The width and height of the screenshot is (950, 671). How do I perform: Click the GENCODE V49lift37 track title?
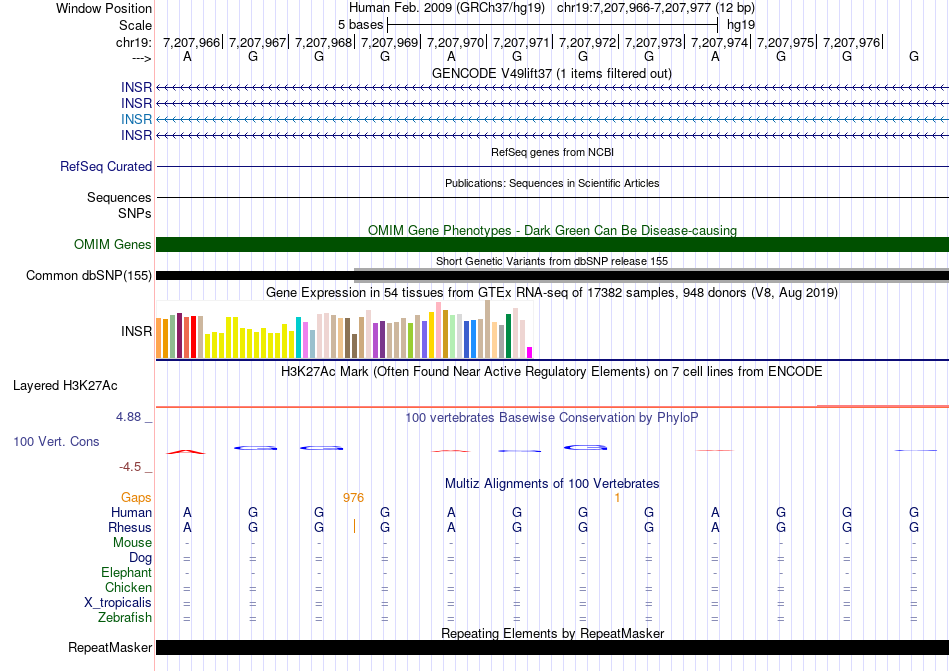551,73
